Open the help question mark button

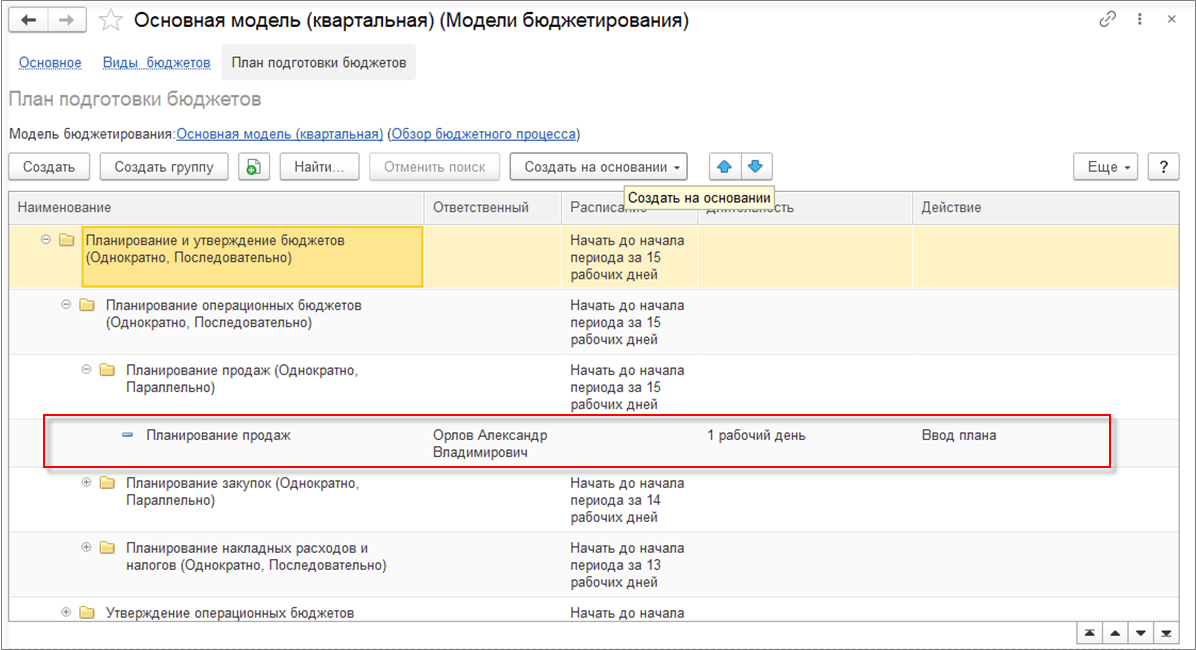pos(1164,167)
